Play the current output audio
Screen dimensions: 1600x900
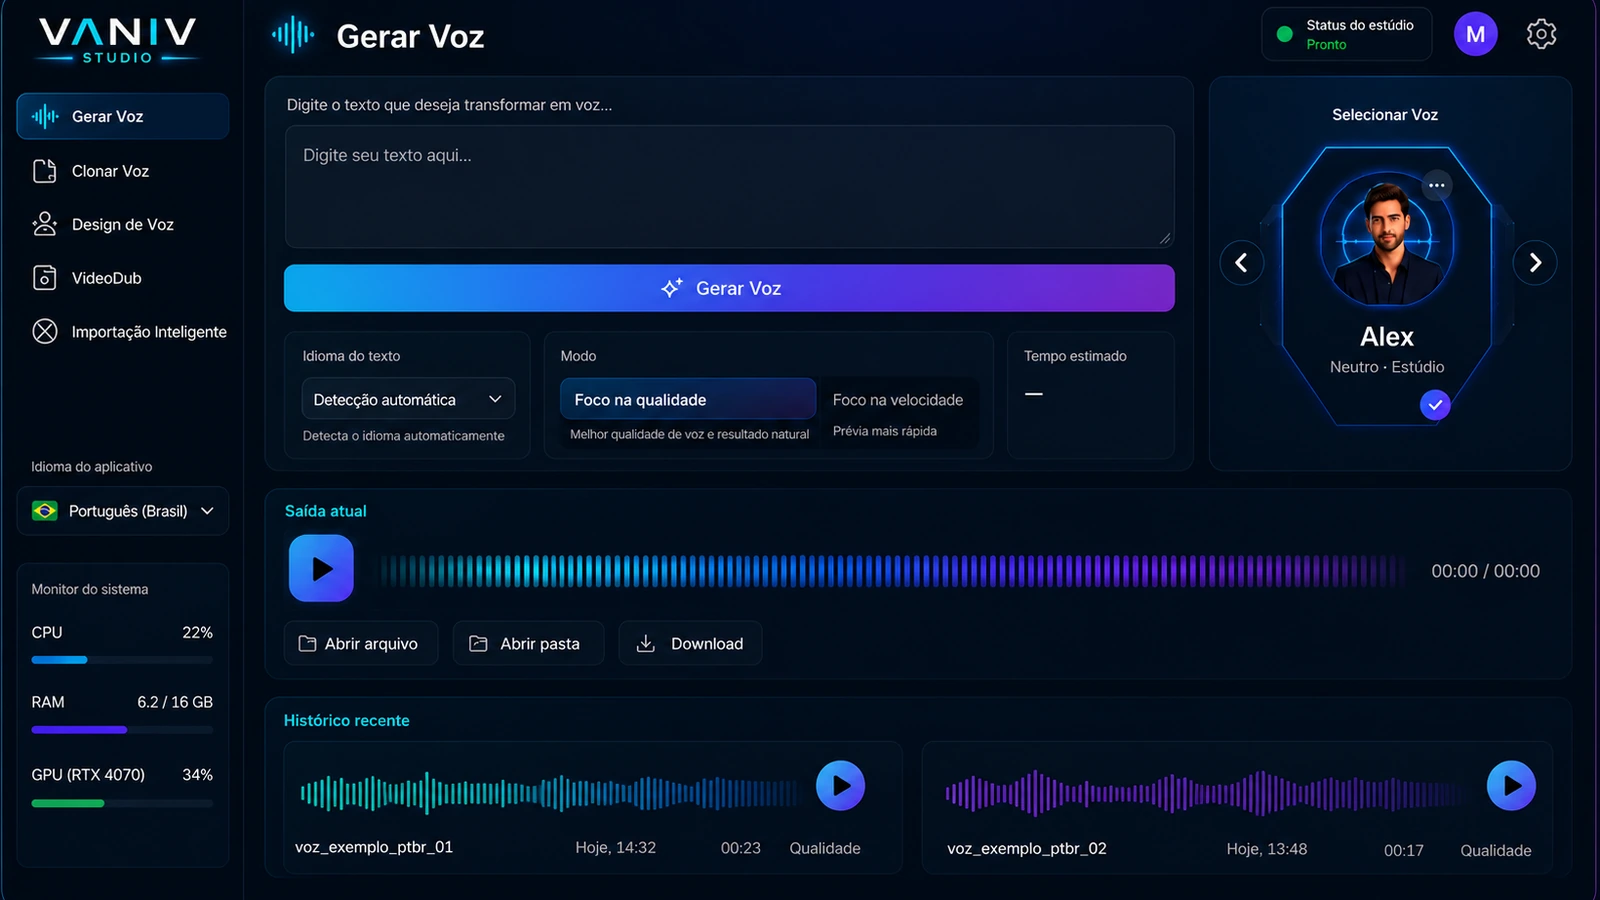pos(321,568)
